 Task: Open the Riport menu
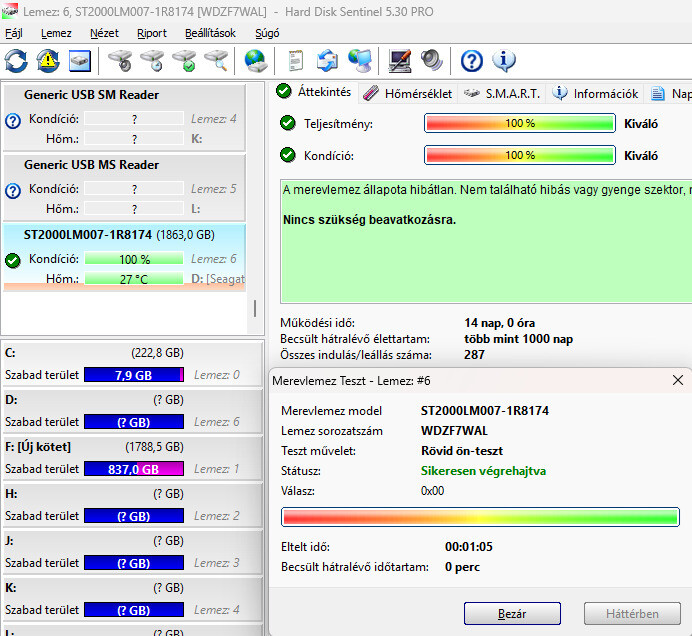pos(152,33)
